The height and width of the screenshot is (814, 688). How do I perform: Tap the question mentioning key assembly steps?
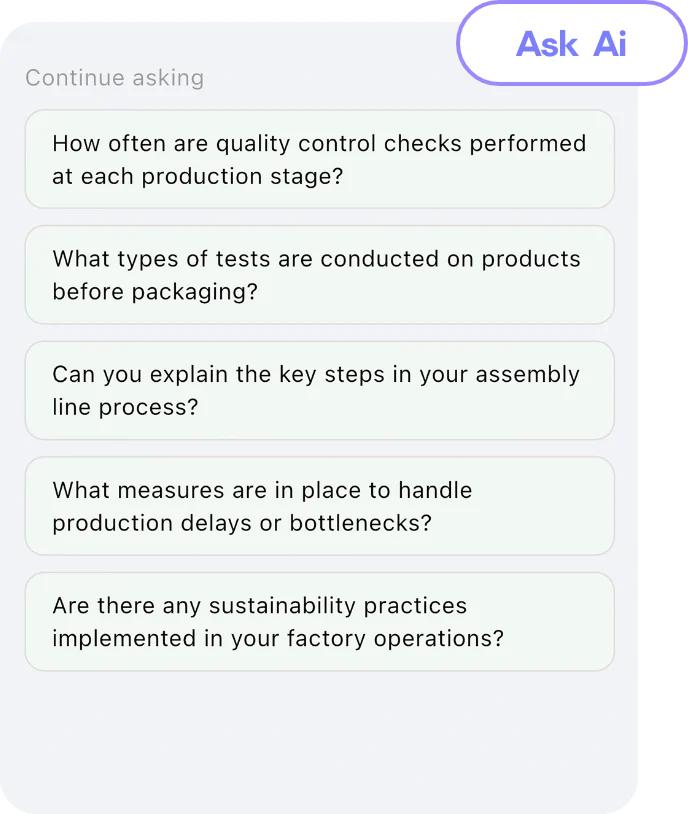319,390
